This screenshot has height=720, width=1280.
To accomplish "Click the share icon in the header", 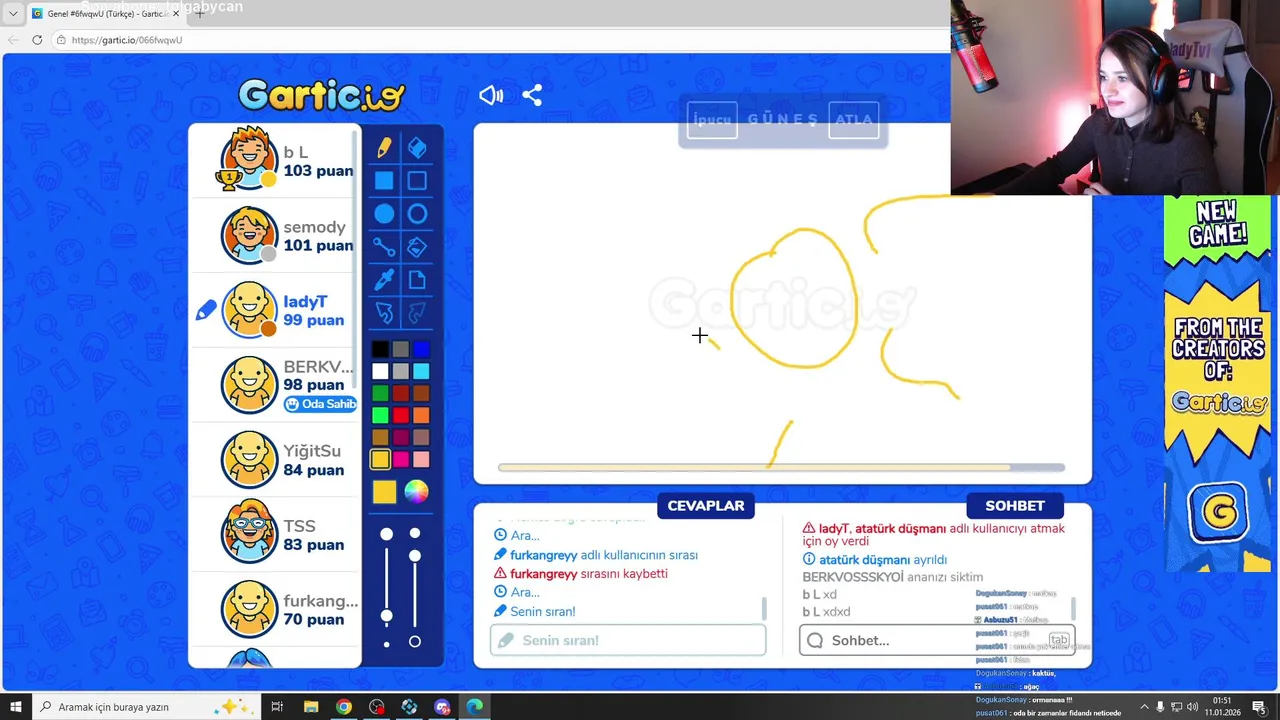I will [532, 95].
